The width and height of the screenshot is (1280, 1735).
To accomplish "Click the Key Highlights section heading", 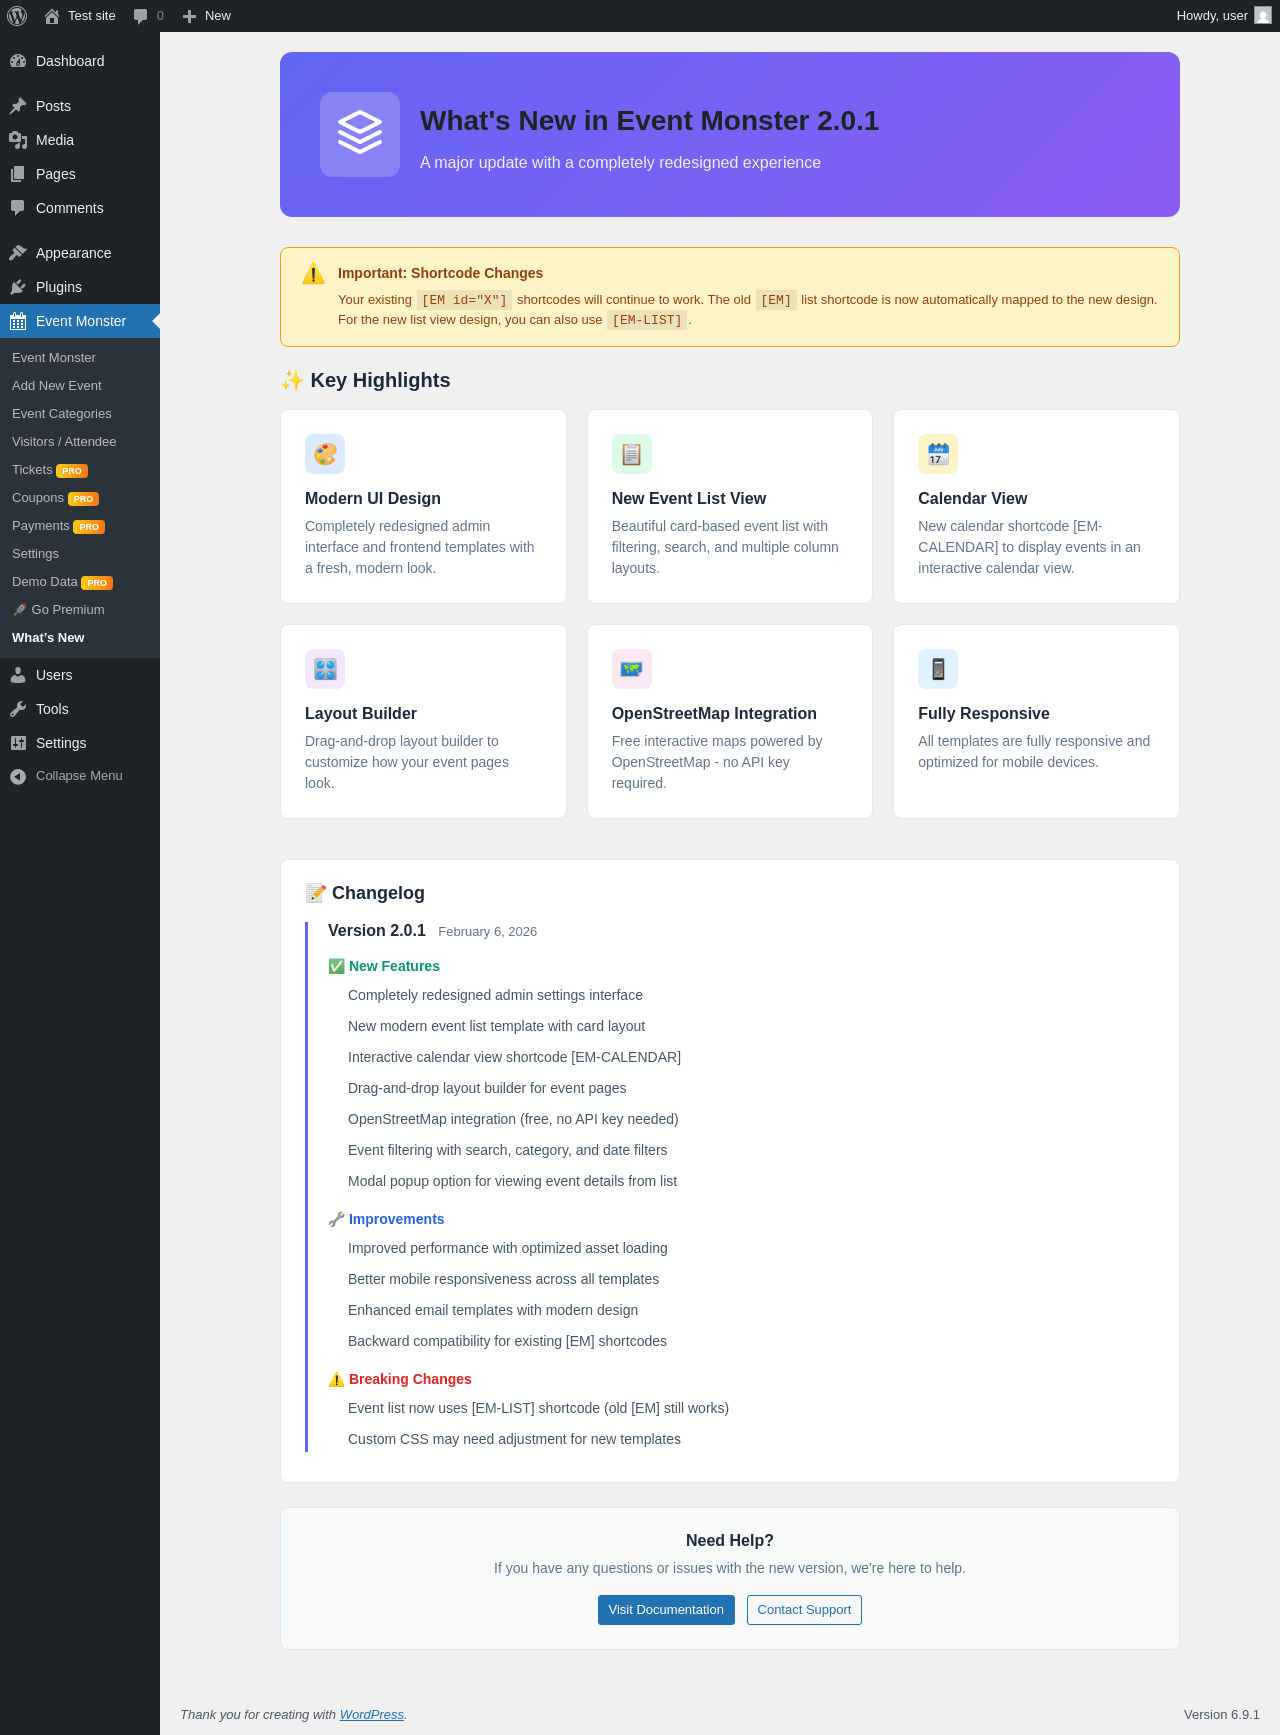I will (x=365, y=380).
